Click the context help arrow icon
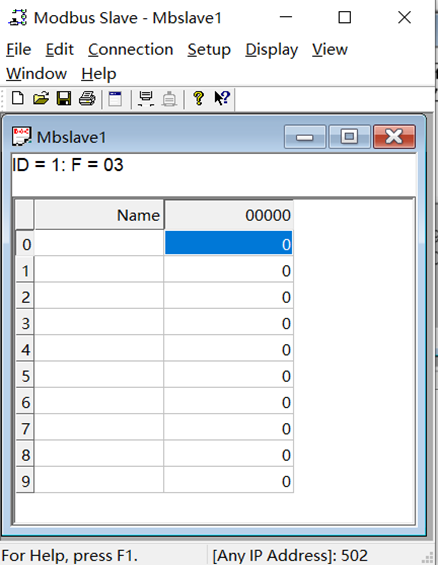 (222, 98)
